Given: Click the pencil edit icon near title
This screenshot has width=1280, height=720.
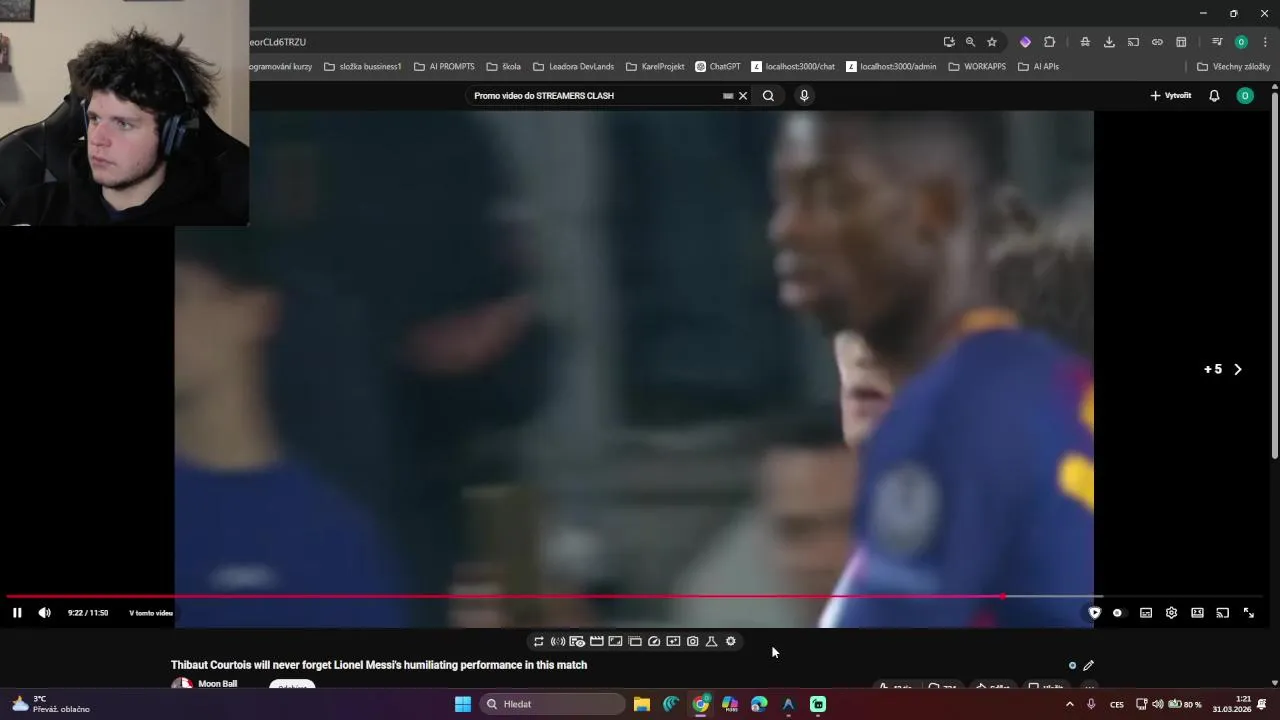Looking at the screenshot, I should click(x=1089, y=665).
